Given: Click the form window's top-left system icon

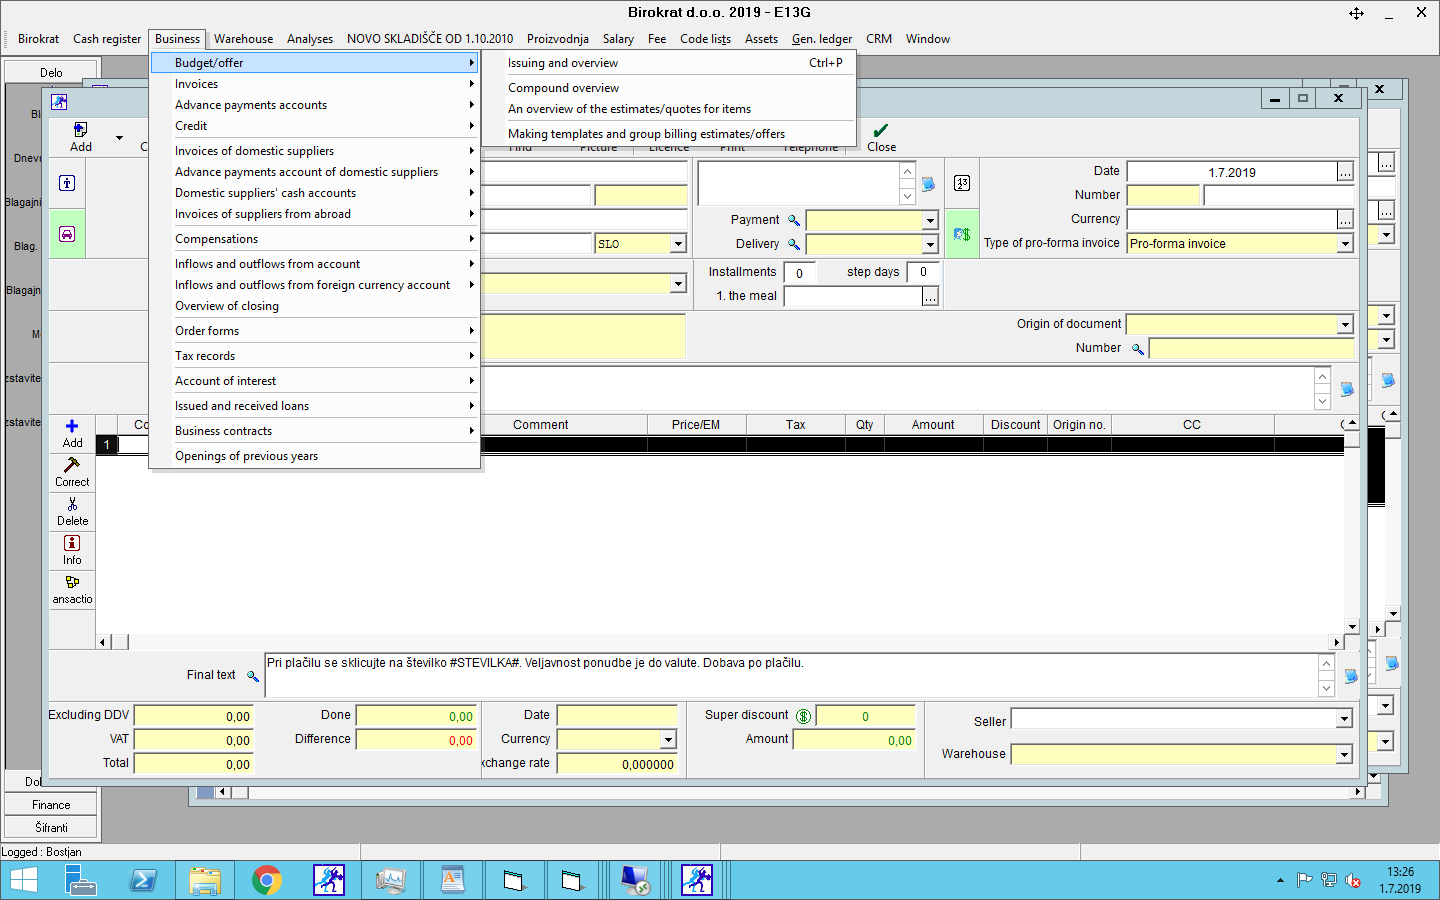Looking at the screenshot, I should [60, 102].
